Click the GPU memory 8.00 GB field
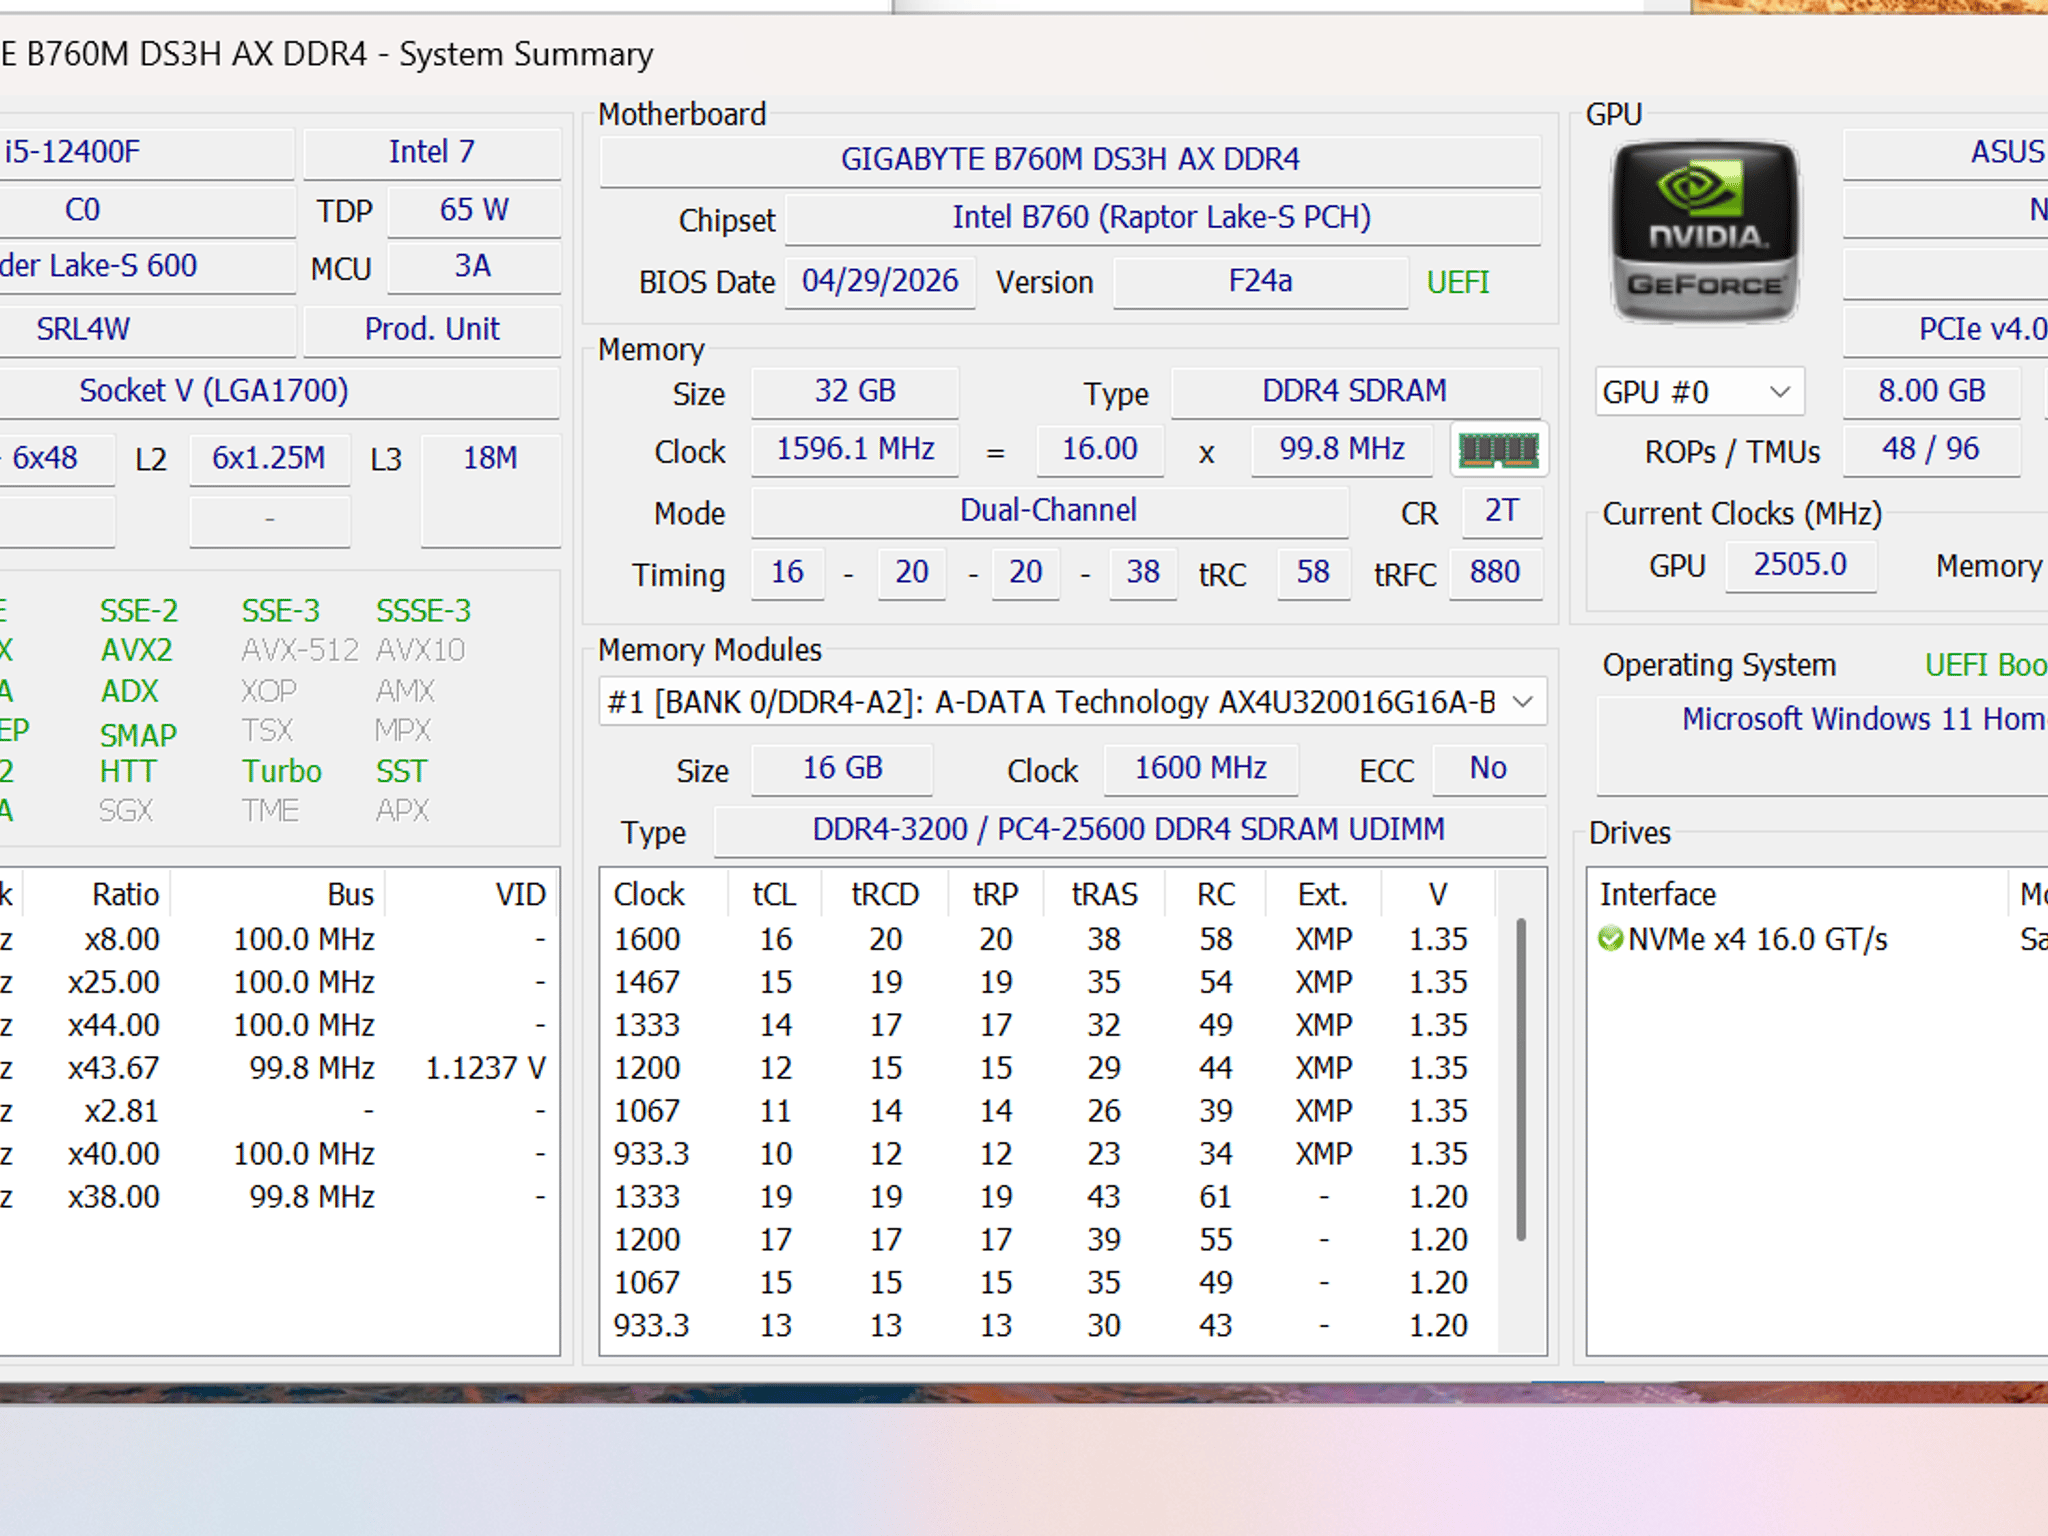This screenshot has height=1536, width=2048. [x=1931, y=391]
